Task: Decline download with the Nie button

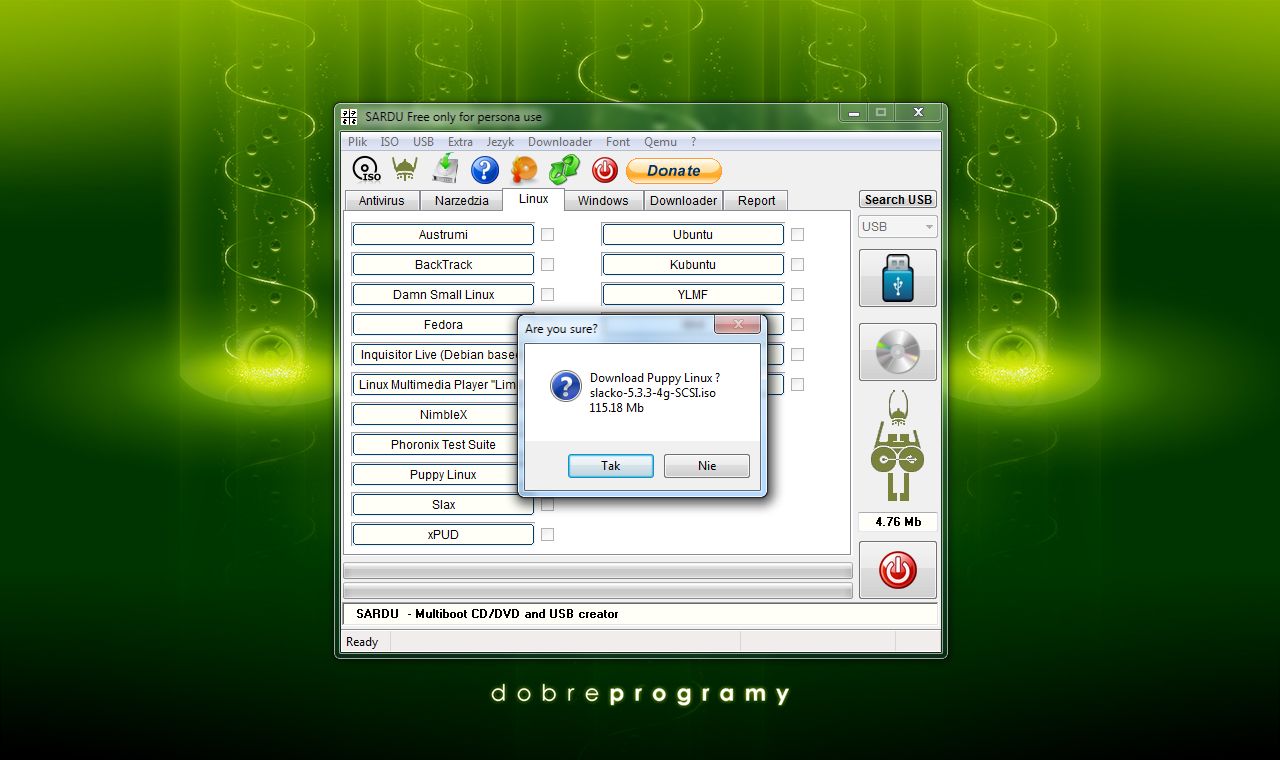Action: point(707,466)
